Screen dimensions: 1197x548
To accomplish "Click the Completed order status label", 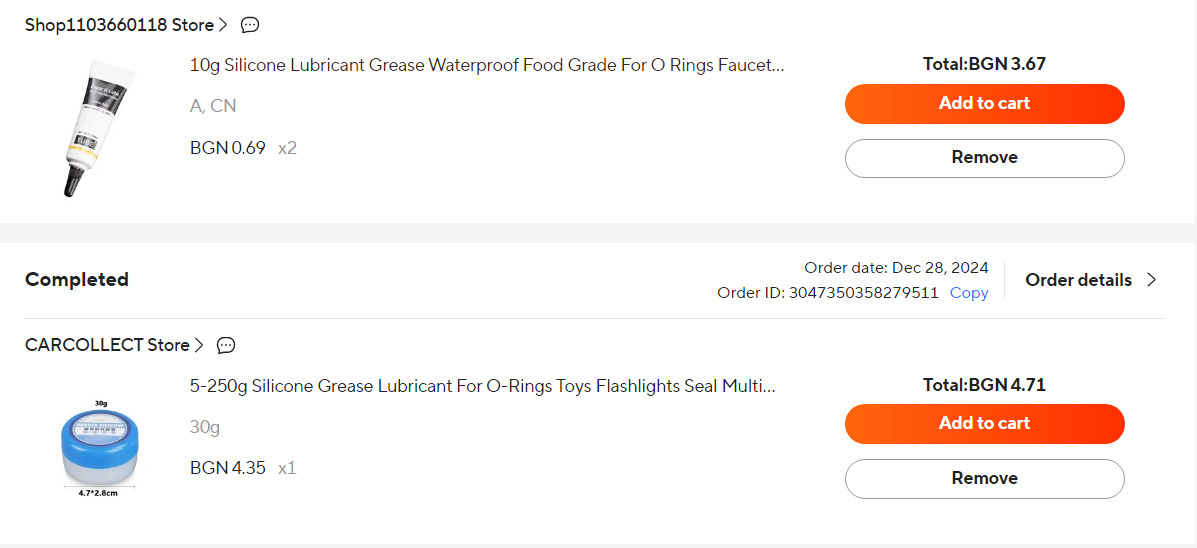I will [x=77, y=280].
